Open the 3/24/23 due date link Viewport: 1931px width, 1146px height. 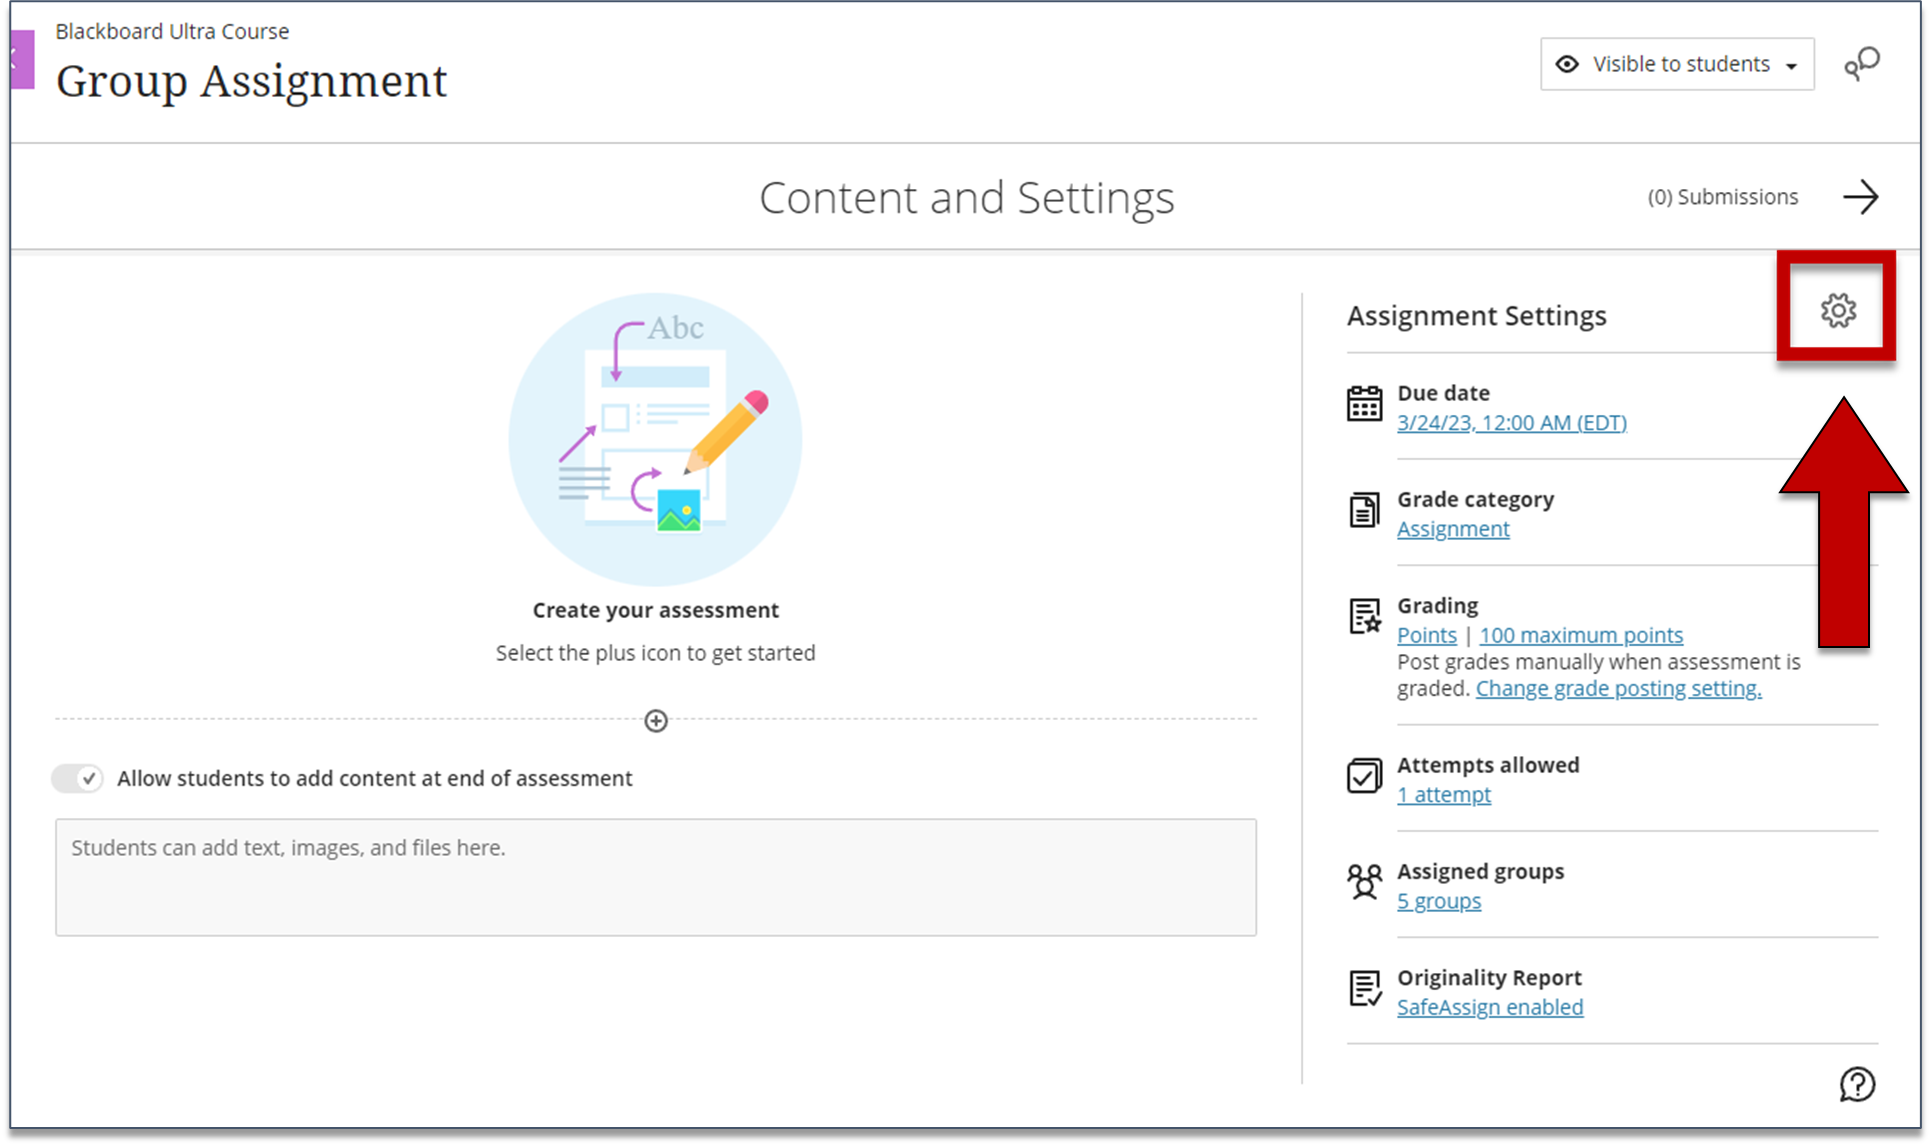(x=1511, y=423)
